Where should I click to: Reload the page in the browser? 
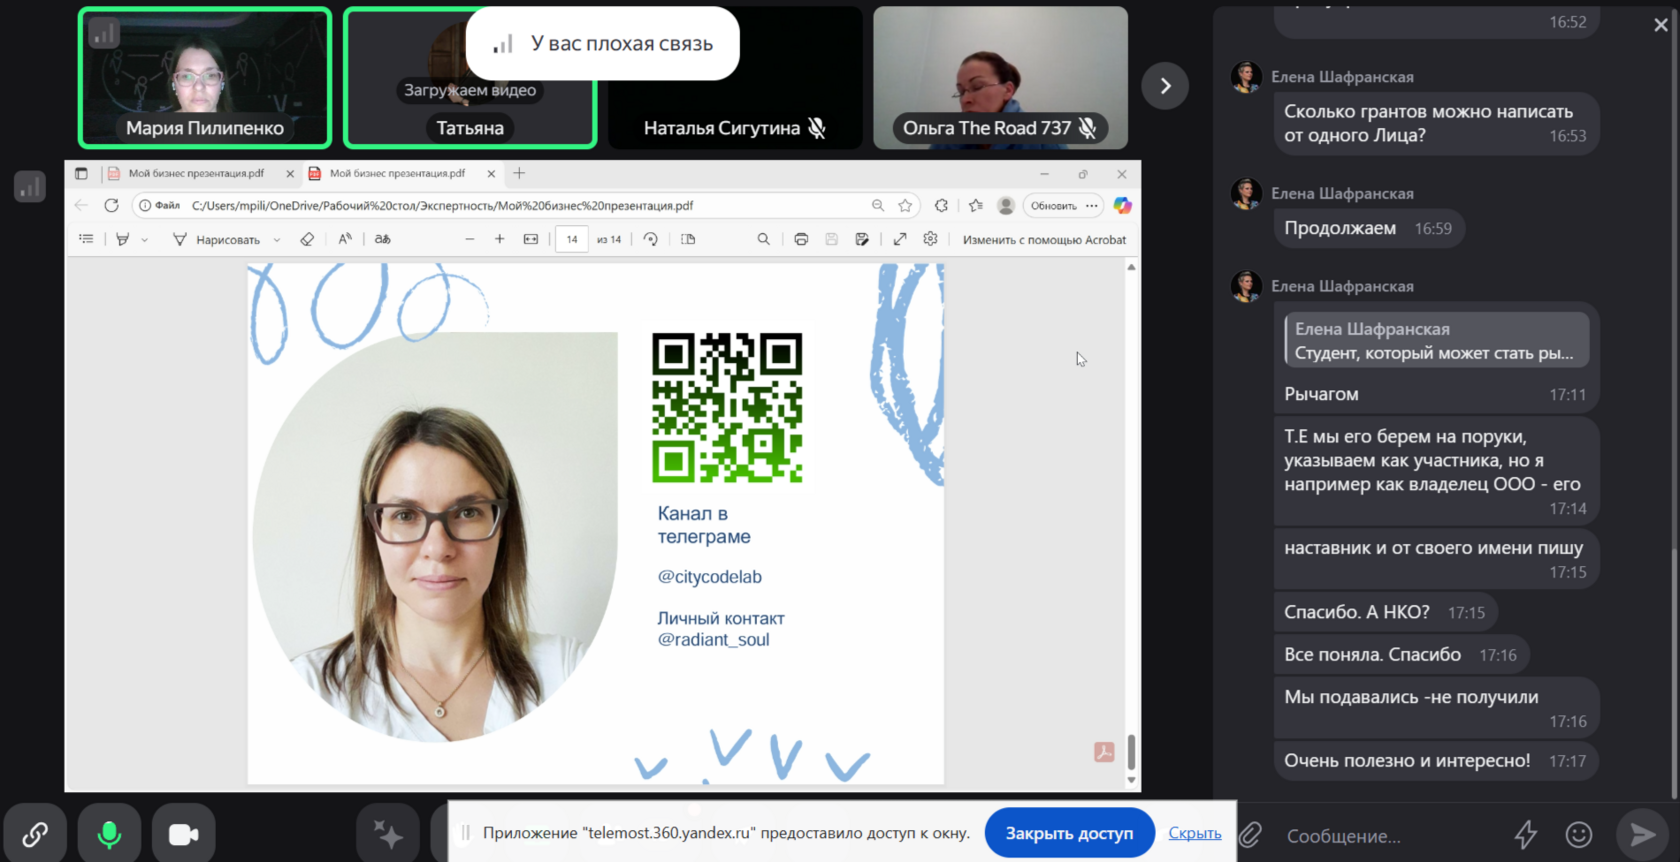111,205
